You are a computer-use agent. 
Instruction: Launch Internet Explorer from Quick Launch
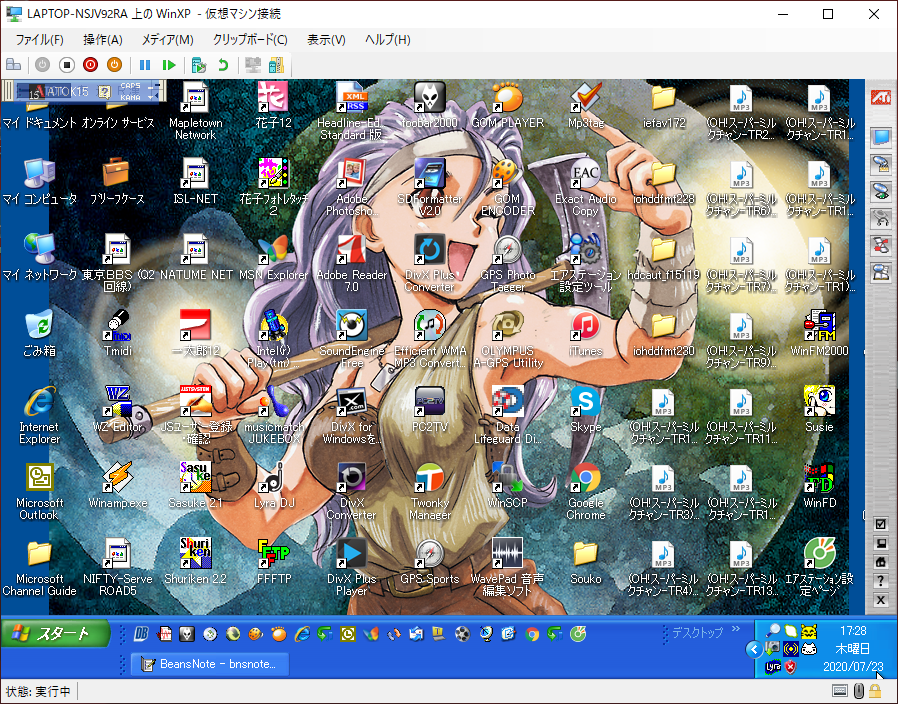302,634
